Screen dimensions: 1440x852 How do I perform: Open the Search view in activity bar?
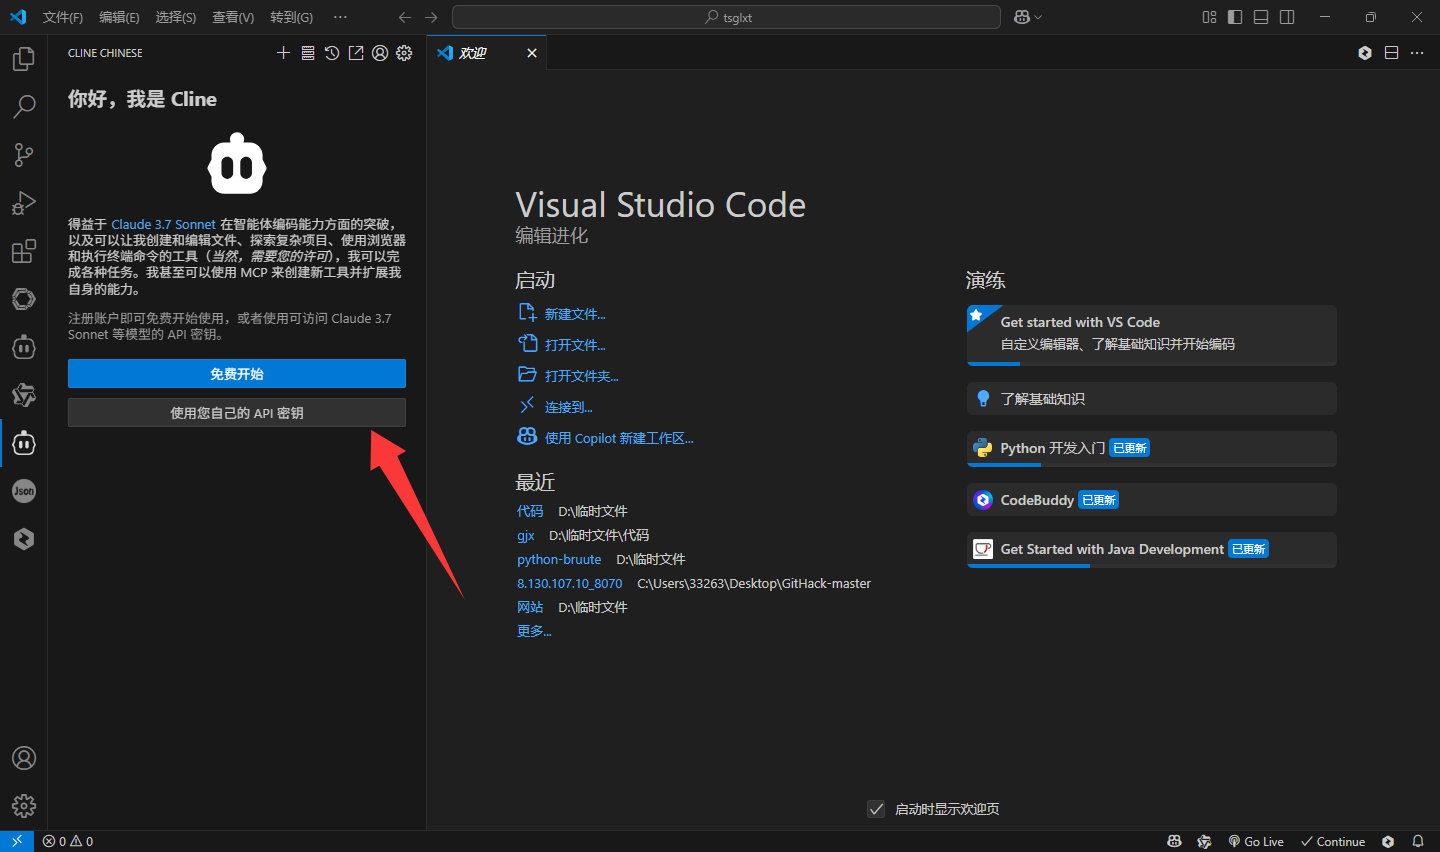(24, 106)
